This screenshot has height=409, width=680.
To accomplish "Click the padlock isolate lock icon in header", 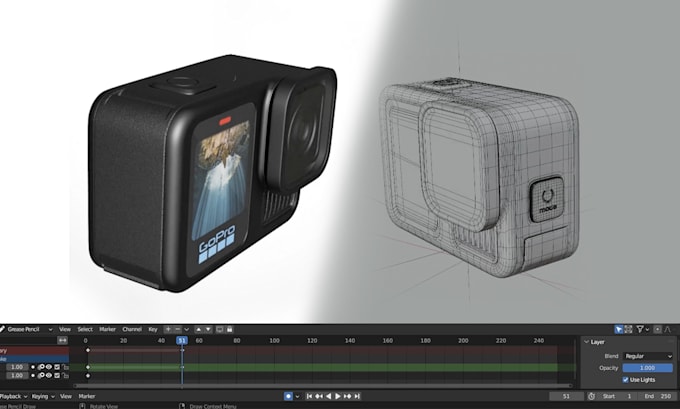I will pos(229,329).
